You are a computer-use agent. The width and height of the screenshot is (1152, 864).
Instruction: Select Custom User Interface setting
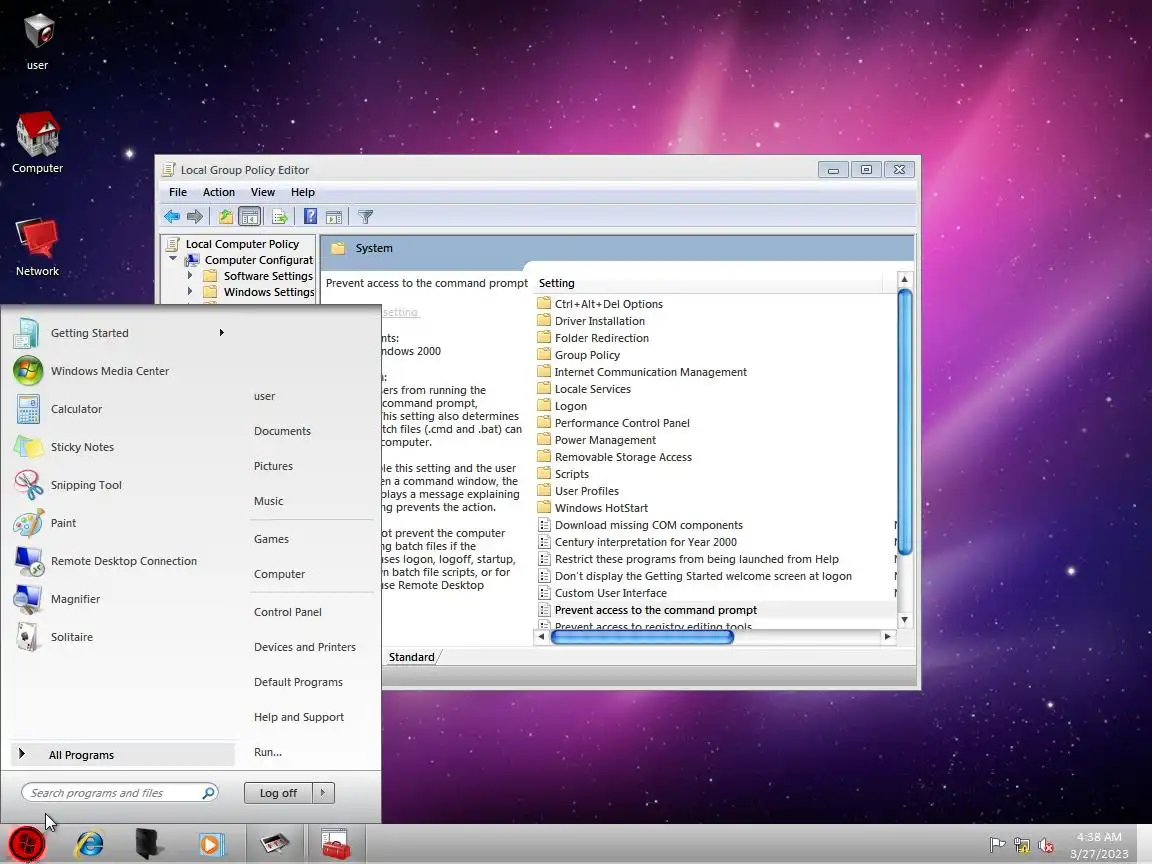pos(611,593)
